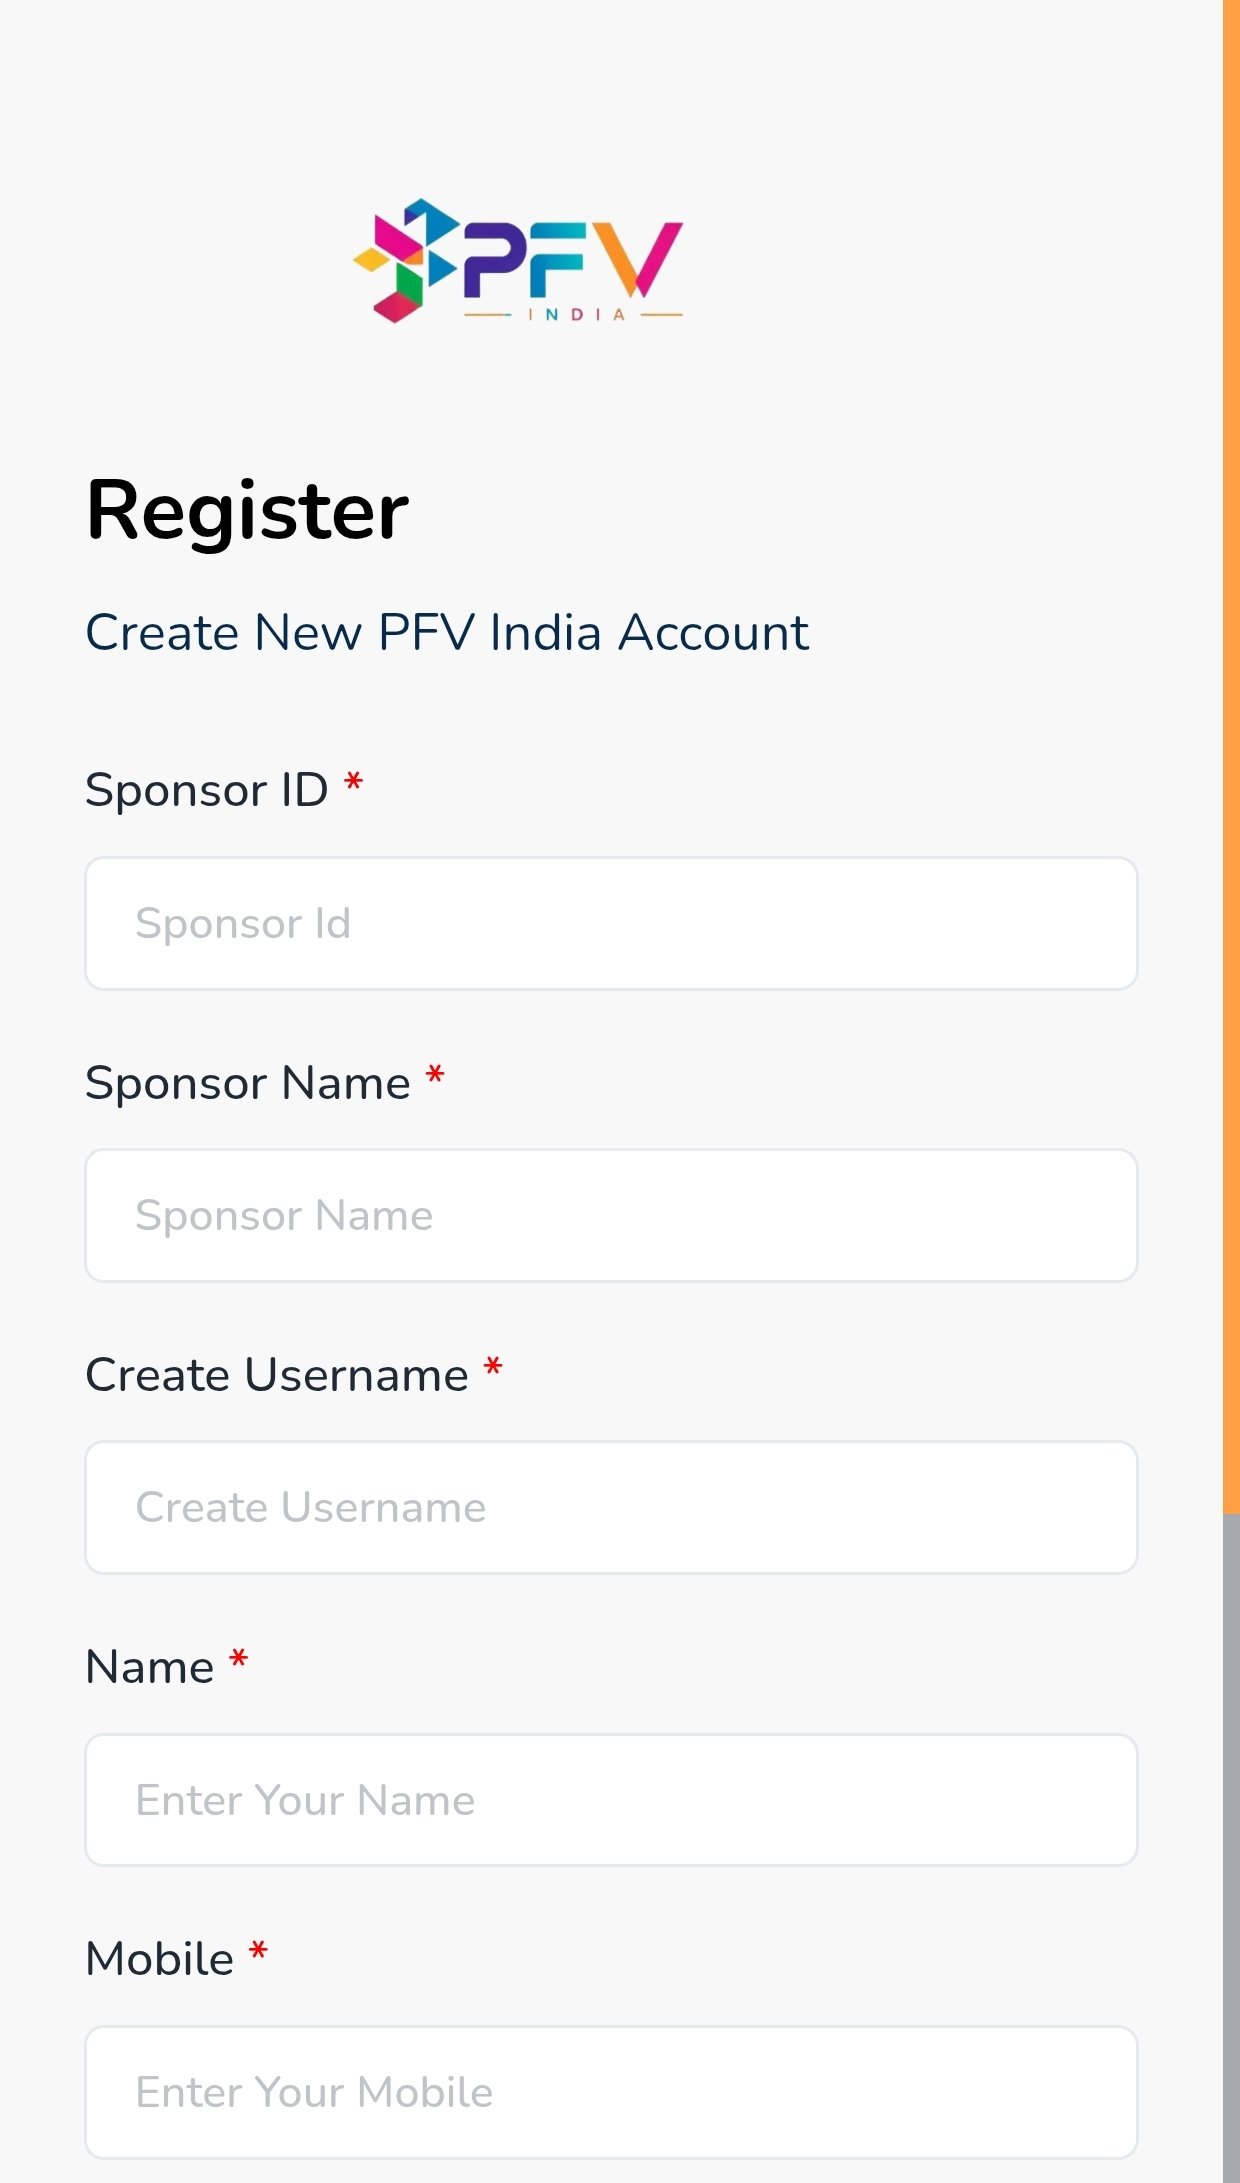Click the Mobile field label
Viewport: 1240px width, 2183px height.
160,1959
